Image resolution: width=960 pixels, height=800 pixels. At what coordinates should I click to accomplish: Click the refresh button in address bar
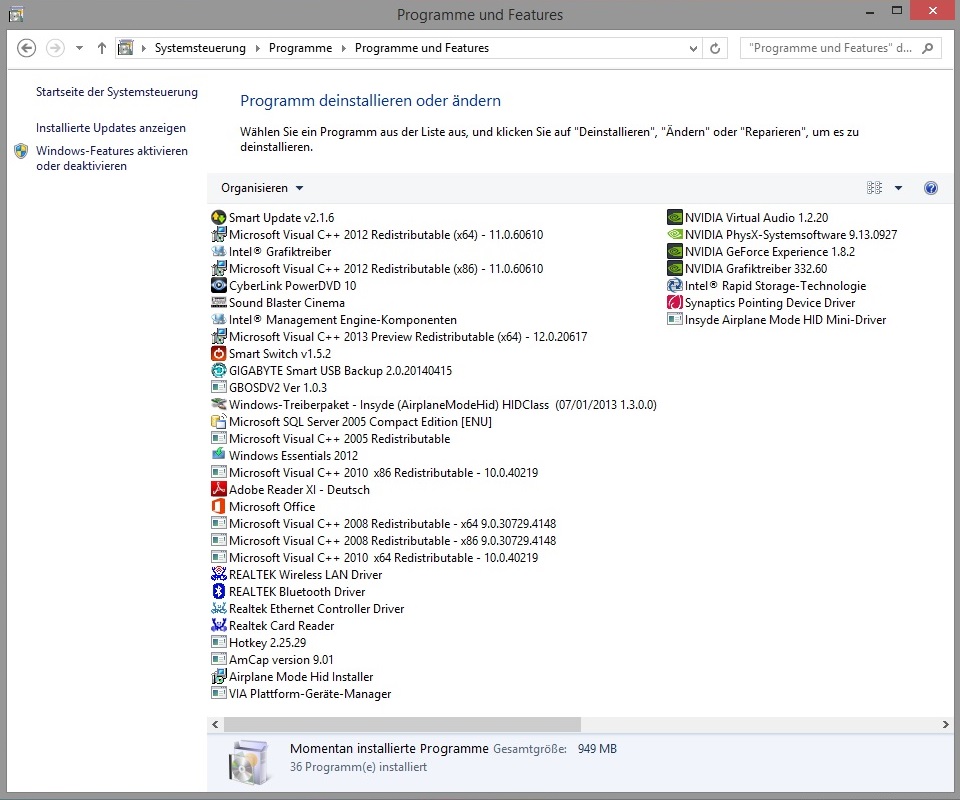pyautogui.click(x=715, y=48)
